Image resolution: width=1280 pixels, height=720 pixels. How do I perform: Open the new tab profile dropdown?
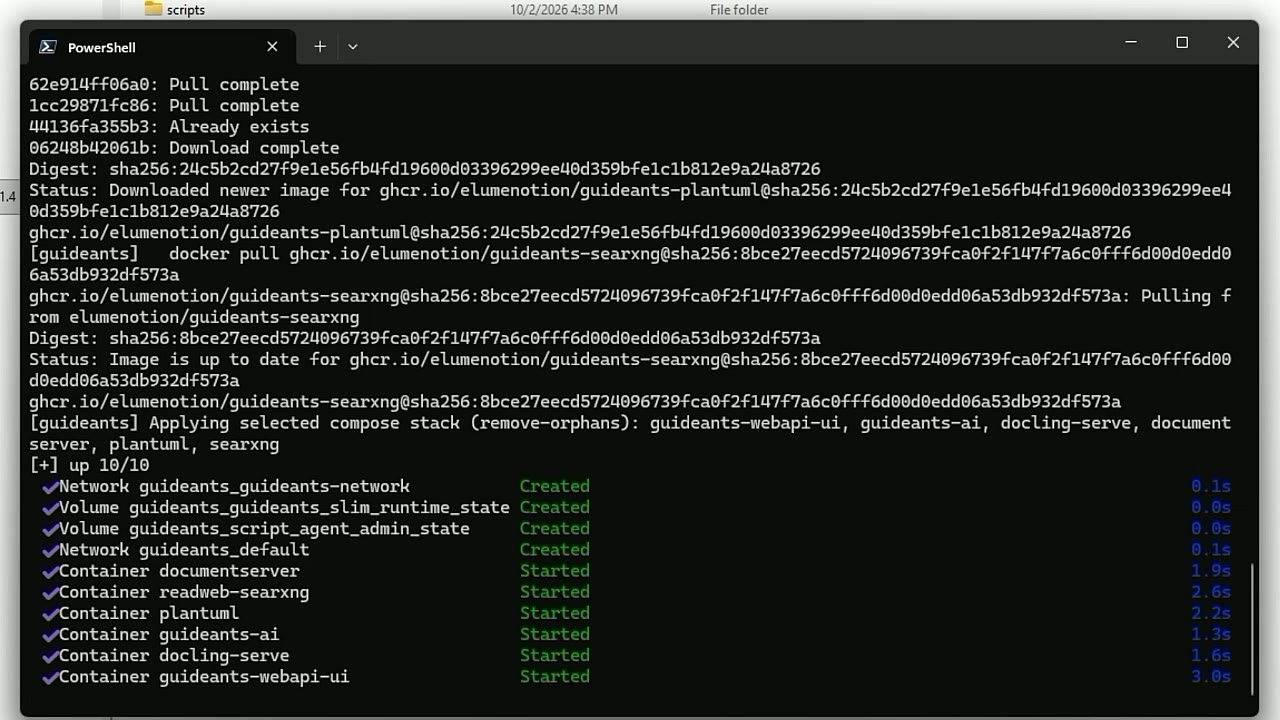point(353,47)
